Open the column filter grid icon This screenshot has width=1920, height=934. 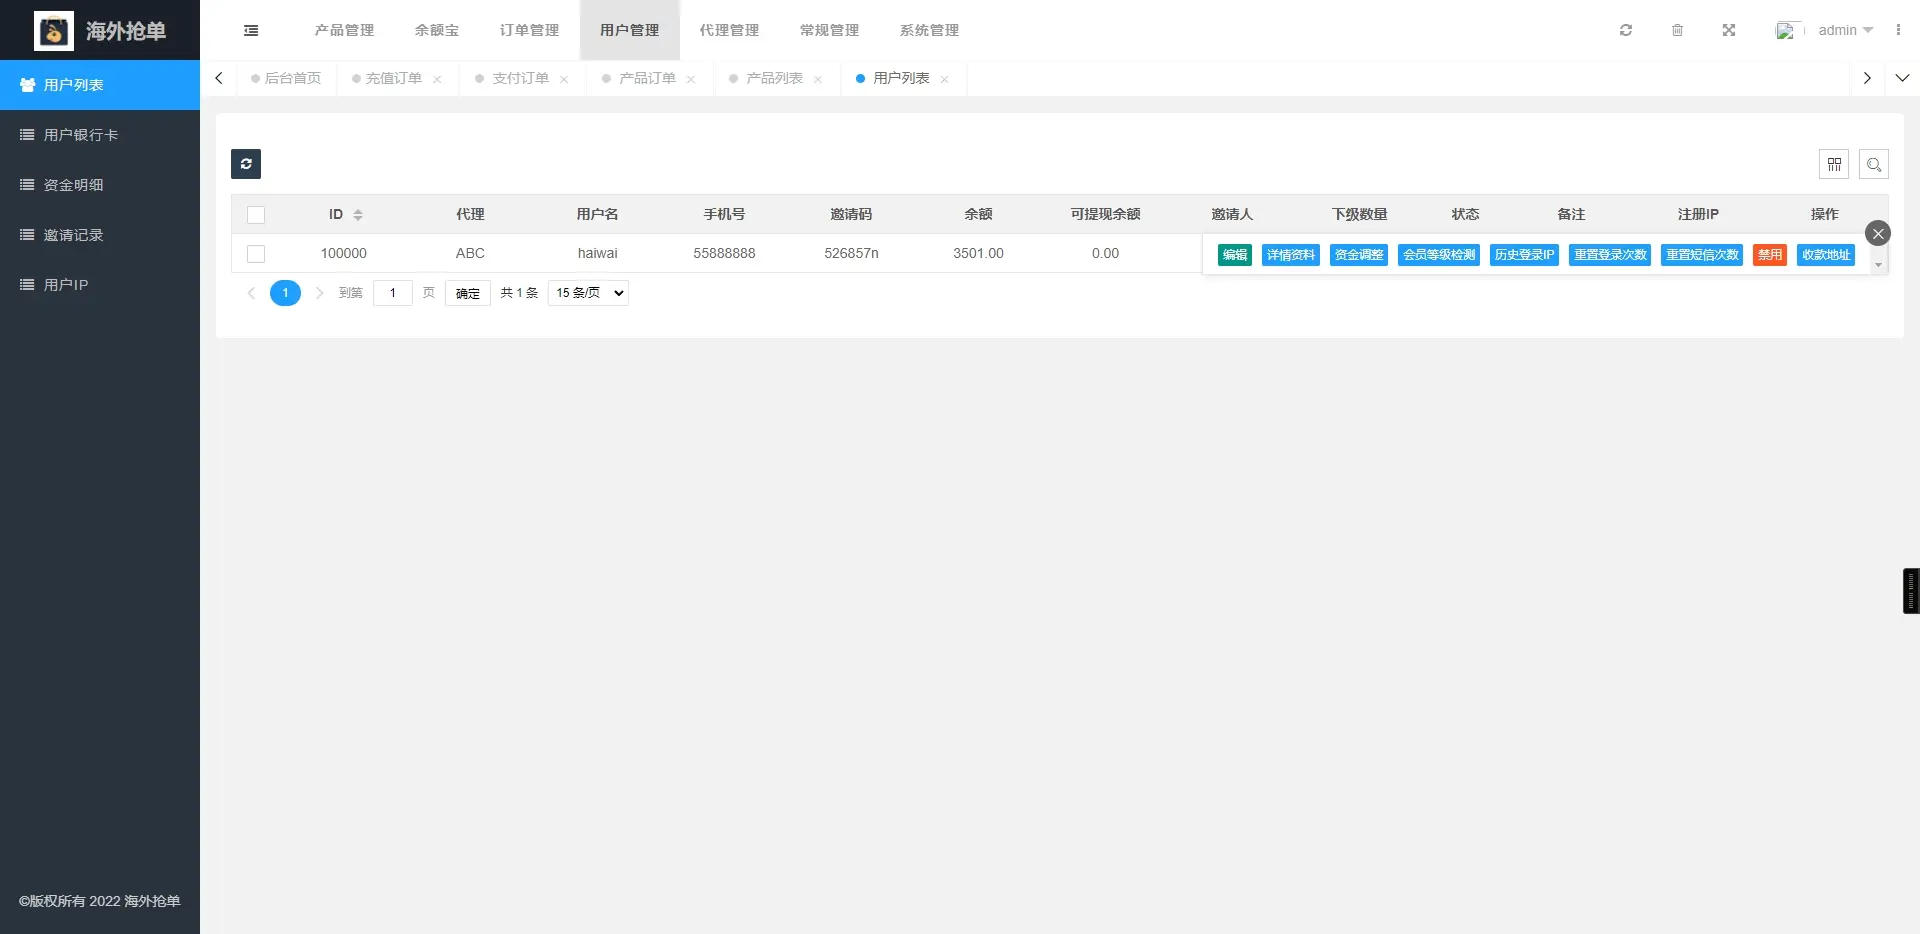[x=1833, y=164]
